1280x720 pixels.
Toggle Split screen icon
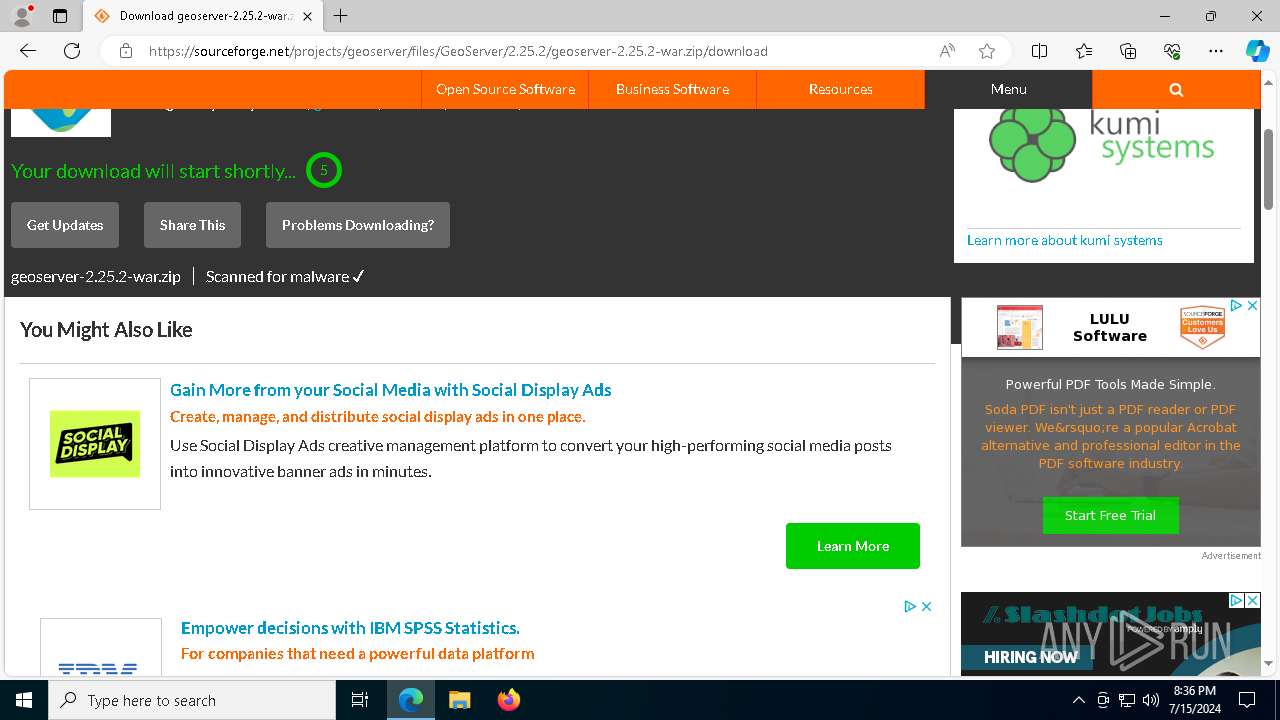[1040, 51]
